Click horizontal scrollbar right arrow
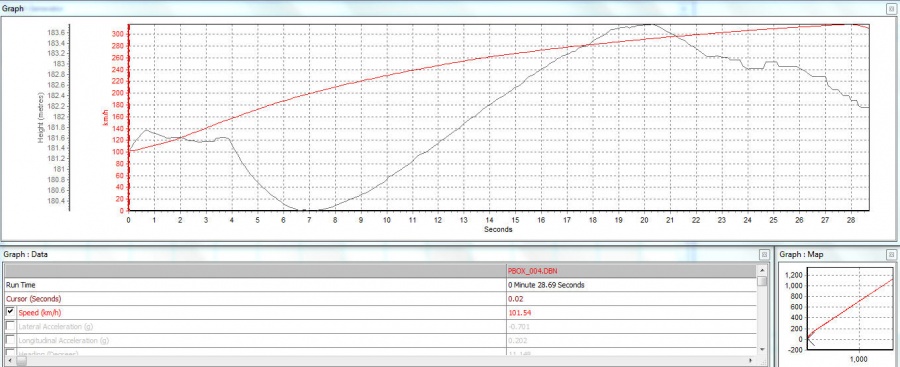Image resolution: width=900 pixels, height=367 pixels. (752, 361)
